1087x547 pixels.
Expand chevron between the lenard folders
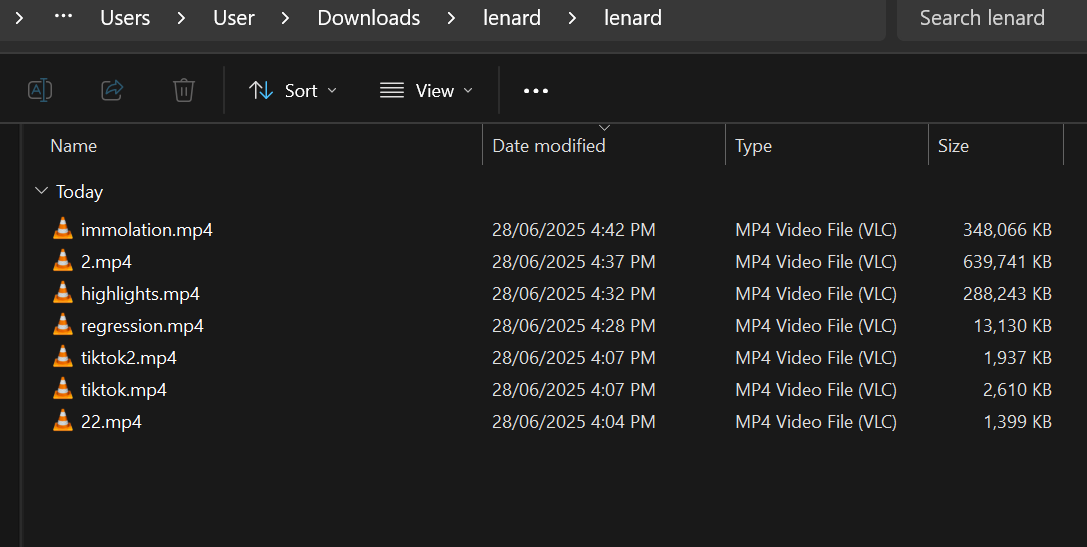tap(573, 18)
